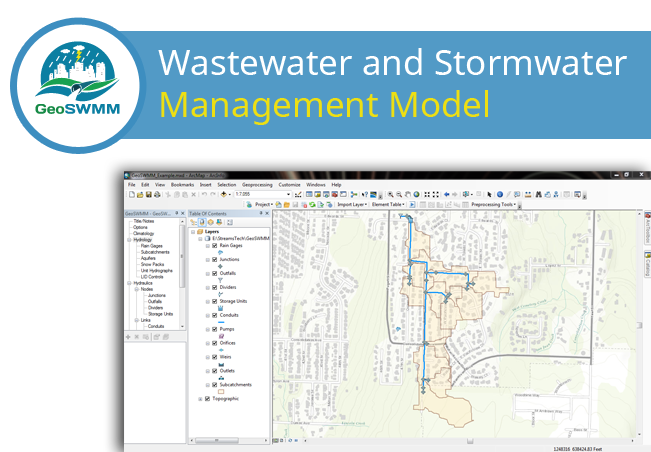The height and width of the screenshot is (452, 651).
Task: Select the blue Identify tool
Action: click(499, 194)
